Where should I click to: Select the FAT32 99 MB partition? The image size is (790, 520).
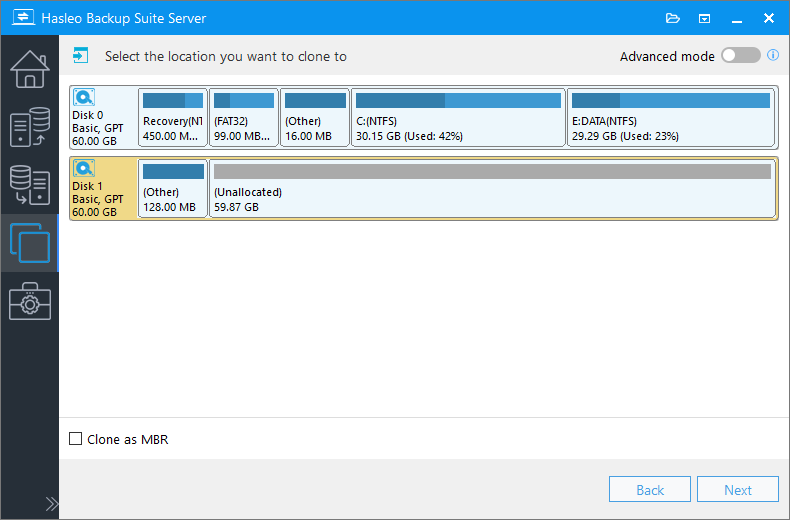pos(243,117)
